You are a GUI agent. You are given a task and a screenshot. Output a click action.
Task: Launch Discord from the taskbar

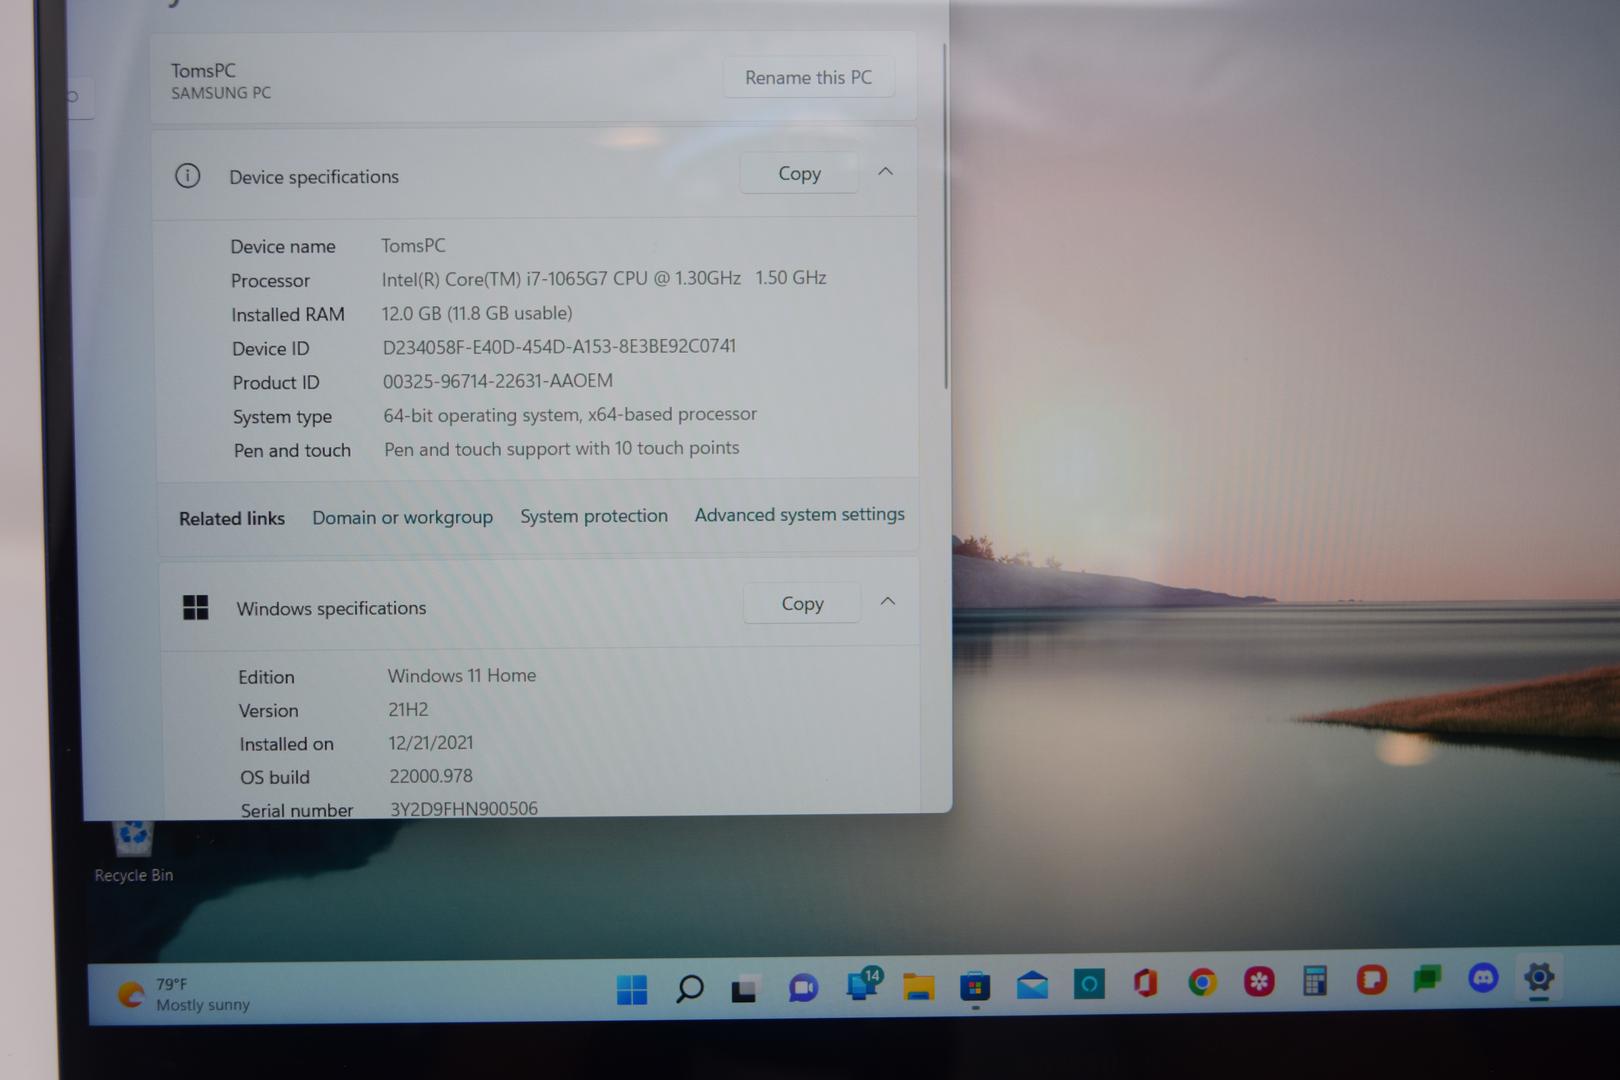[x=1483, y=978]
